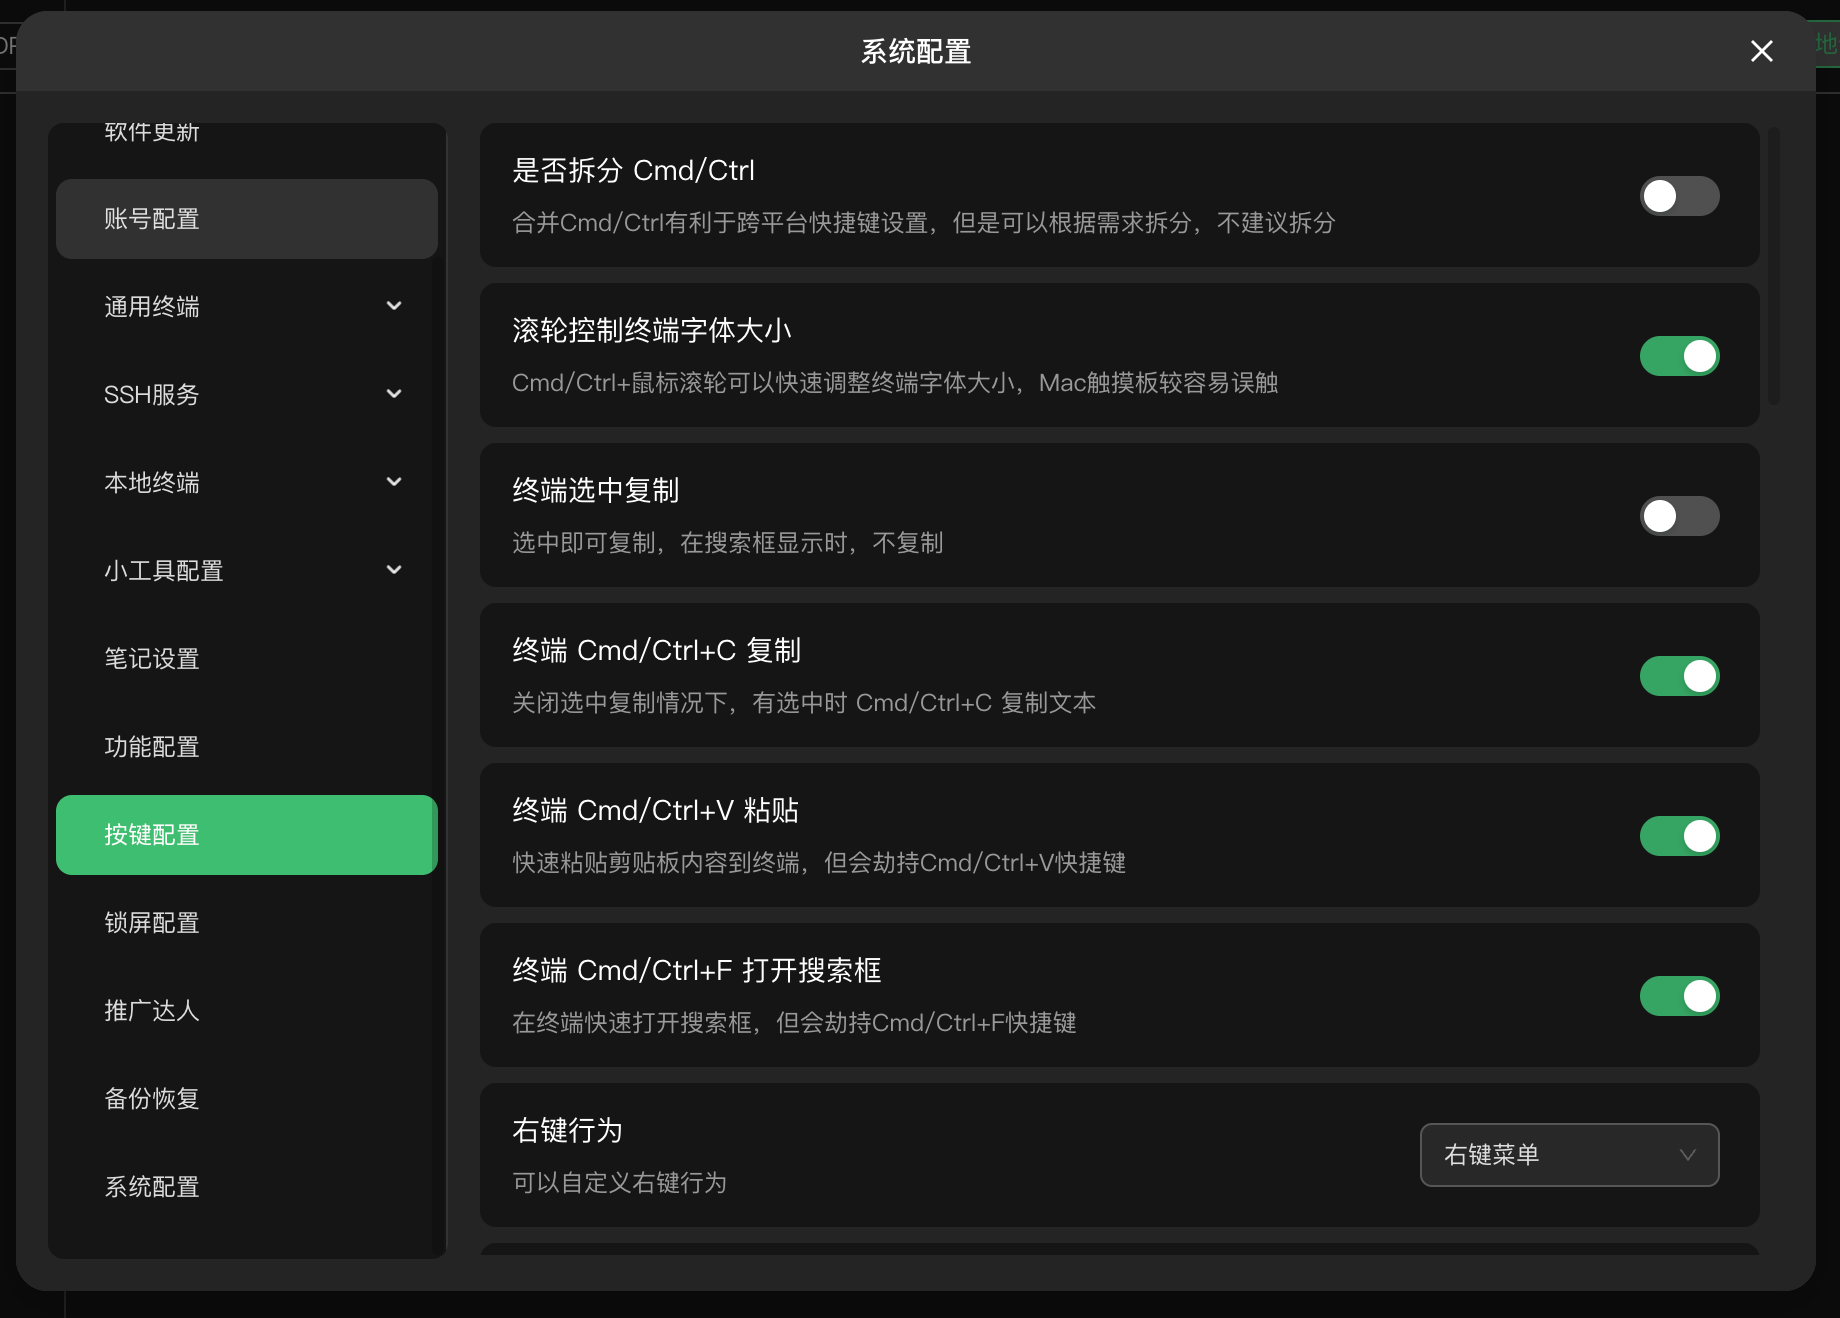Switch to 功能配置 settings
The height and width of the screenshot is (1318, 1840).
246,747
